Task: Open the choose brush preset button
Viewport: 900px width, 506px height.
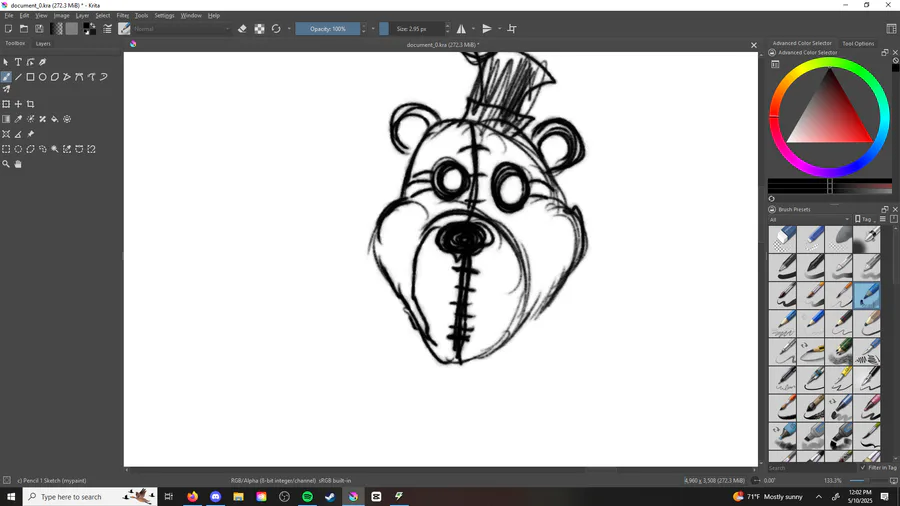Action: pyautogui.click(x=124, y=29)
